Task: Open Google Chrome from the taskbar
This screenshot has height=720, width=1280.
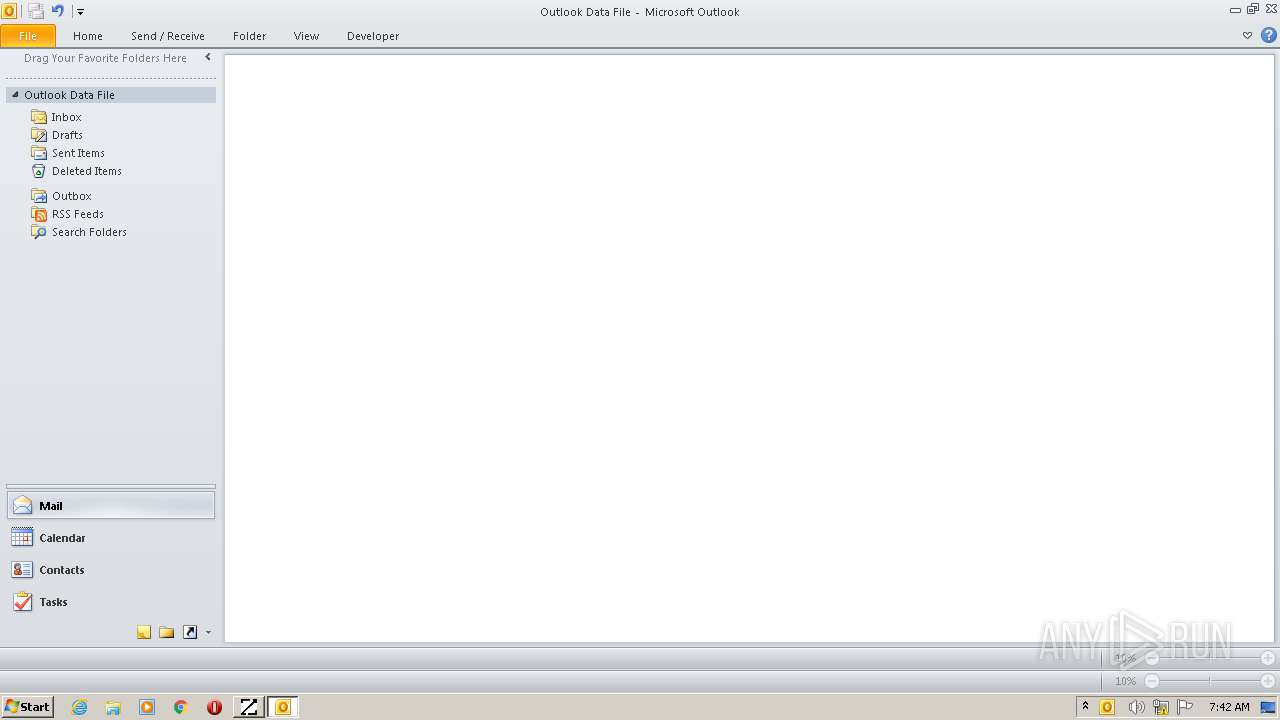Action: pos(181,707)
